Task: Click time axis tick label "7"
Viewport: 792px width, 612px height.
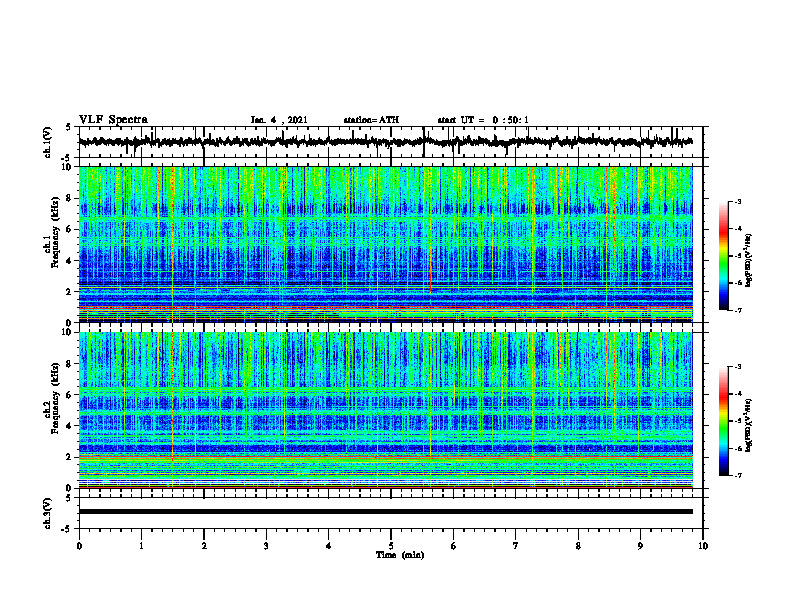Action: (516, 546)
